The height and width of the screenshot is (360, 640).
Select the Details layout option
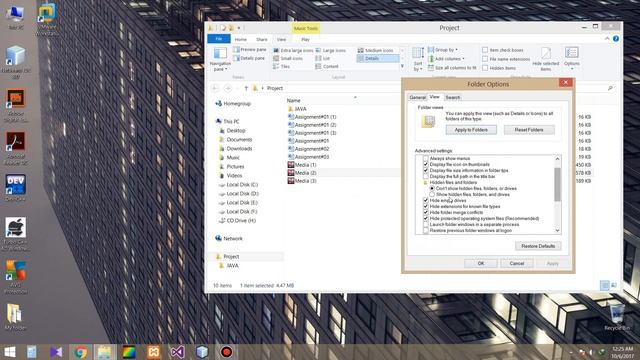coord(378,58)
